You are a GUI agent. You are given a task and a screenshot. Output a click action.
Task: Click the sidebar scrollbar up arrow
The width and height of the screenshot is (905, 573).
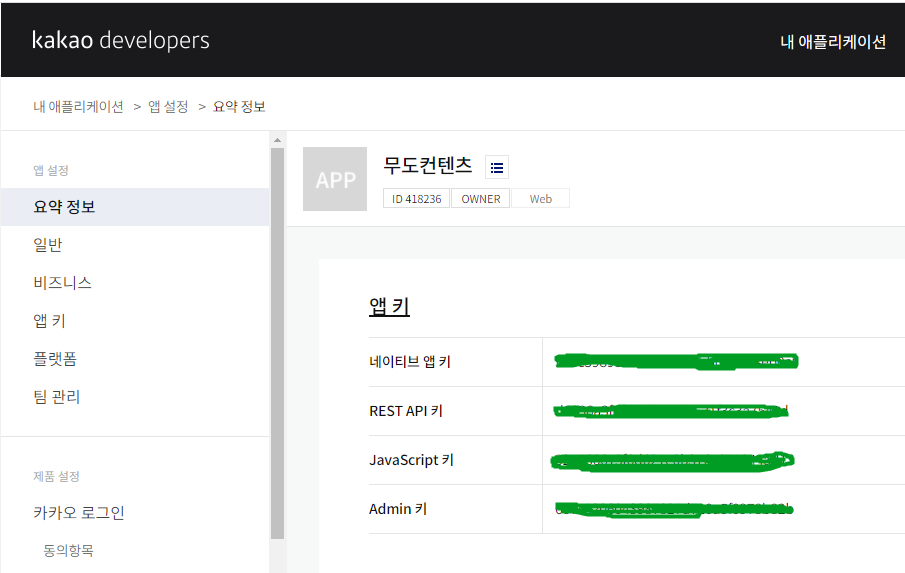click(x=278, y=140)
